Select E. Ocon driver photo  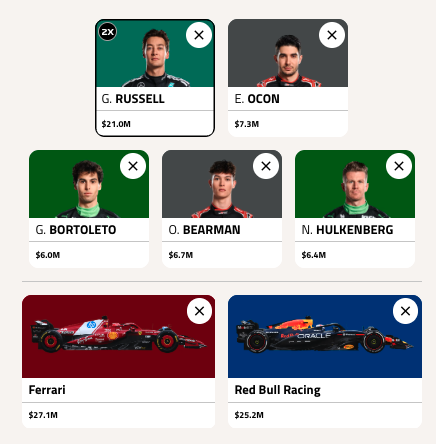[x=288, y=61]
